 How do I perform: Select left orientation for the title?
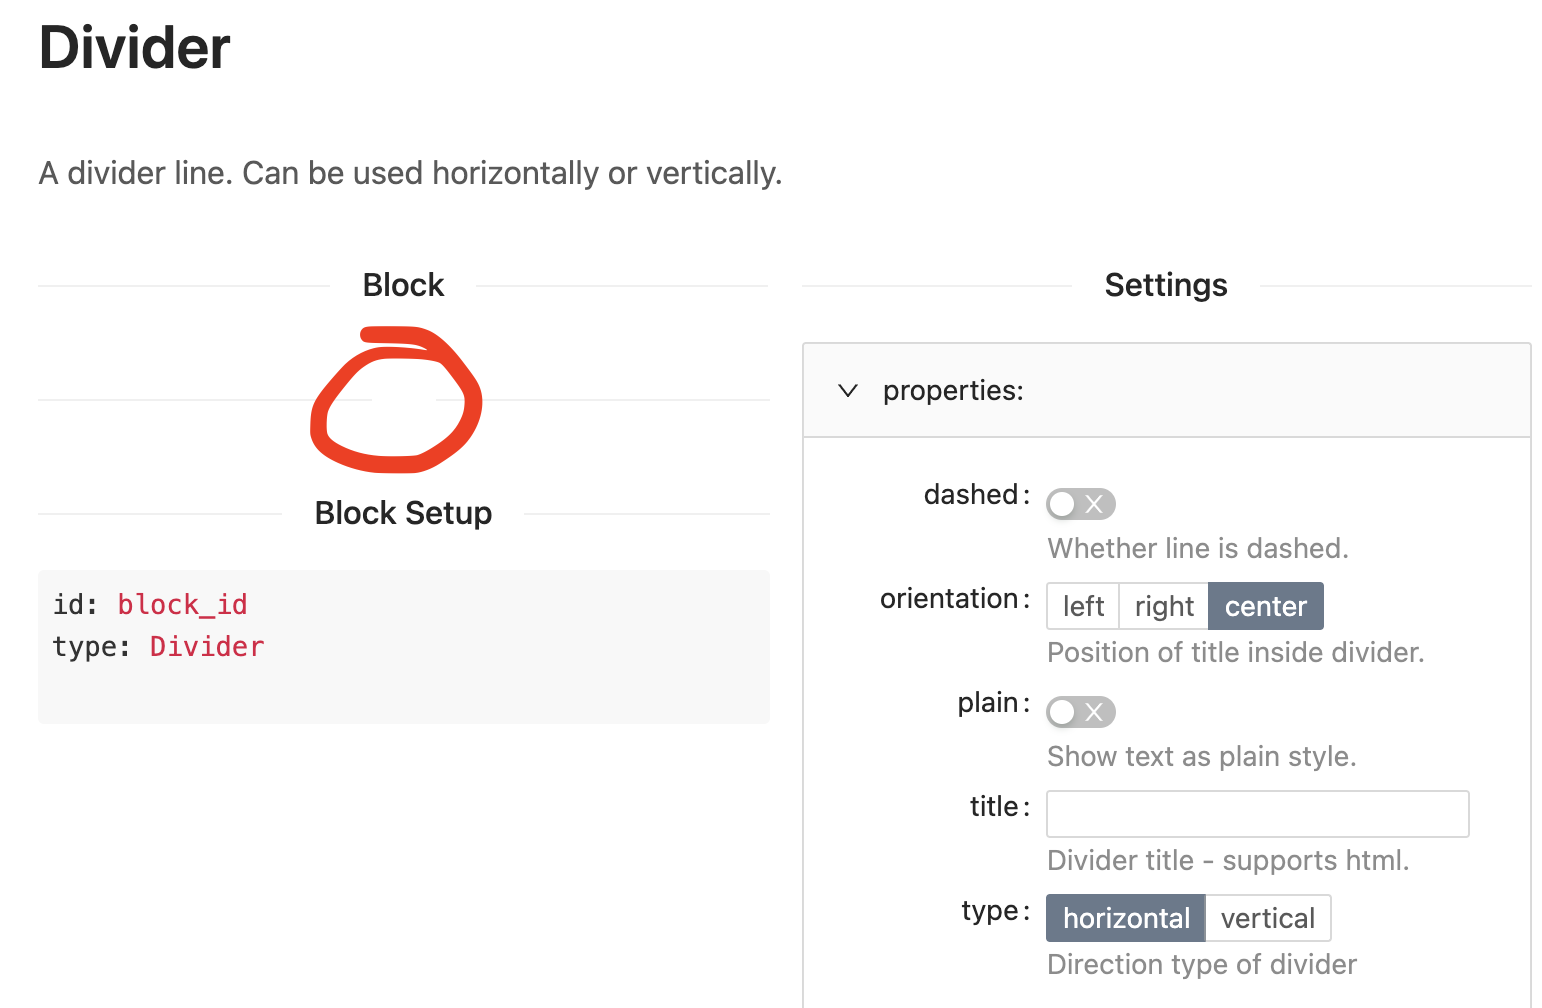1082,605
